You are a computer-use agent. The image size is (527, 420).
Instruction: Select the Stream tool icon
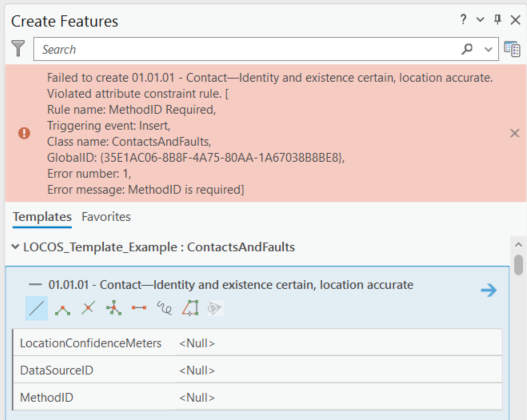tap(215, 308)
